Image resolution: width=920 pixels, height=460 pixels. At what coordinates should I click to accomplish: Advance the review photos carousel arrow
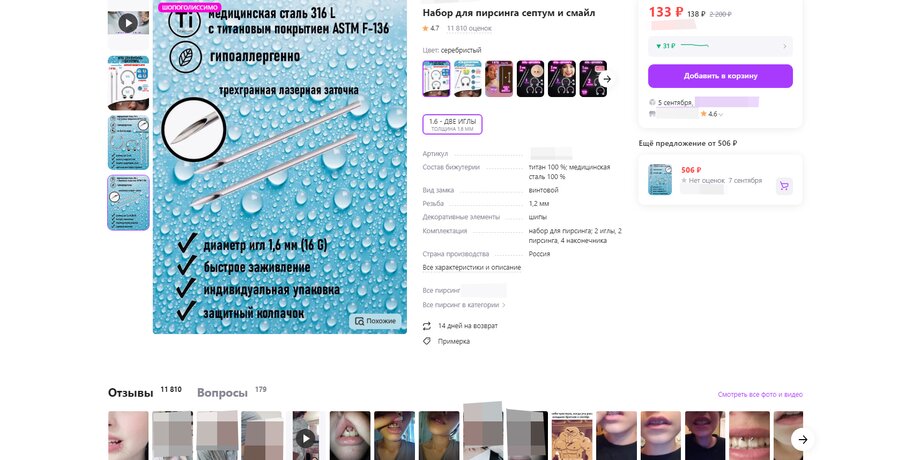[803, 439]
